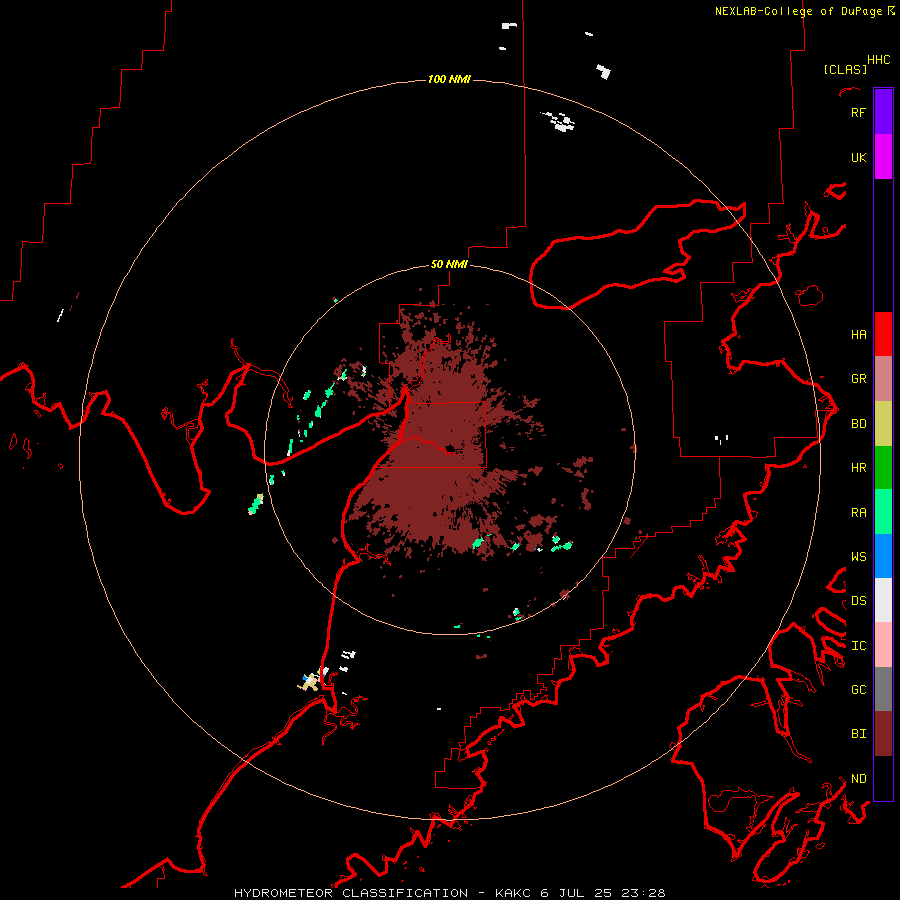Click the HA red legend swatch
Image resolution: width=900 pixels, height=900 pixels.
tap(883, 334)
